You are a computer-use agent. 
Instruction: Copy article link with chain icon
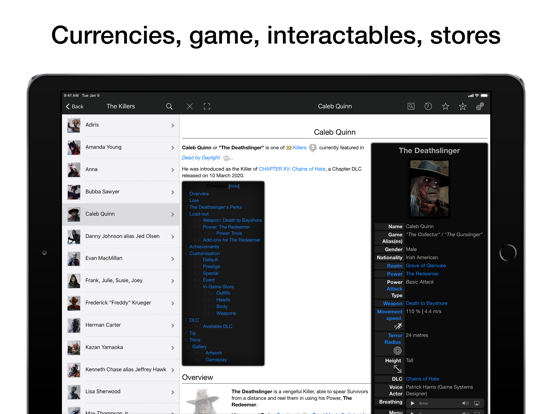pos(480,106)
